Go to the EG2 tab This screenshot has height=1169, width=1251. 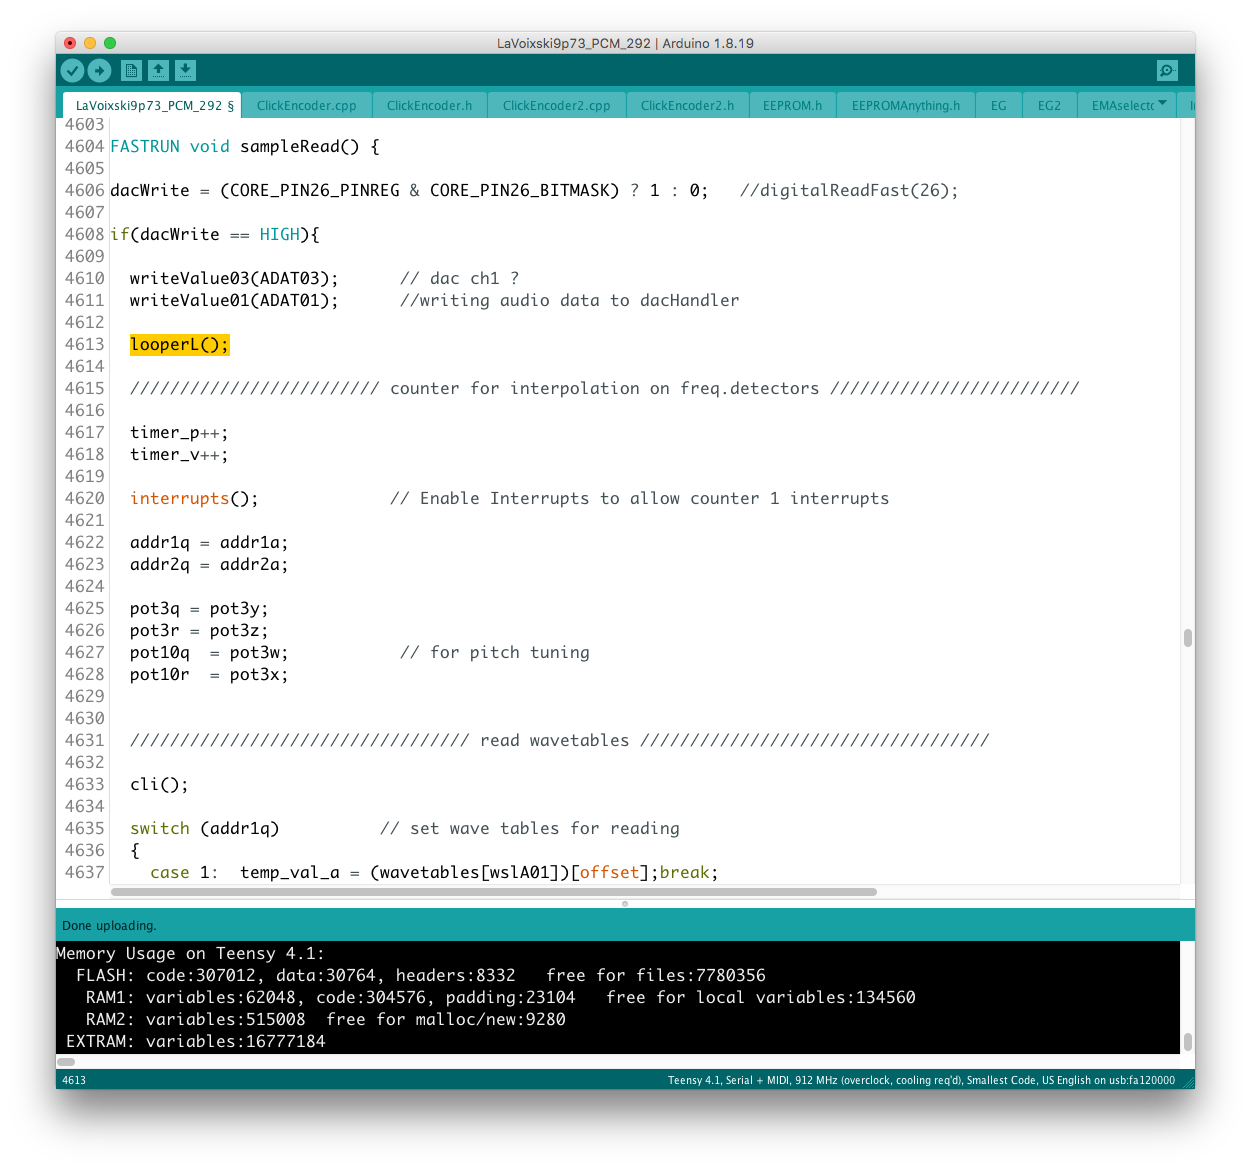click(x=1049, y=105)
